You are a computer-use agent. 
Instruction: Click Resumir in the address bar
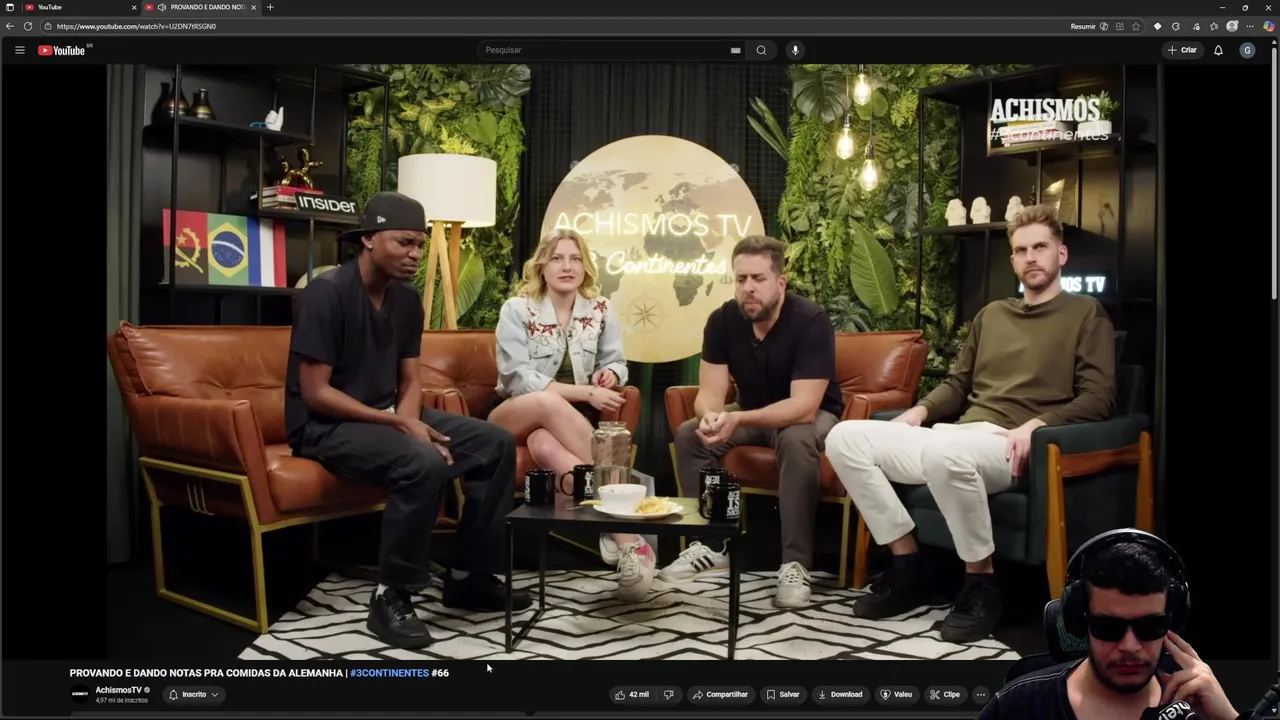pos(1083,26)
